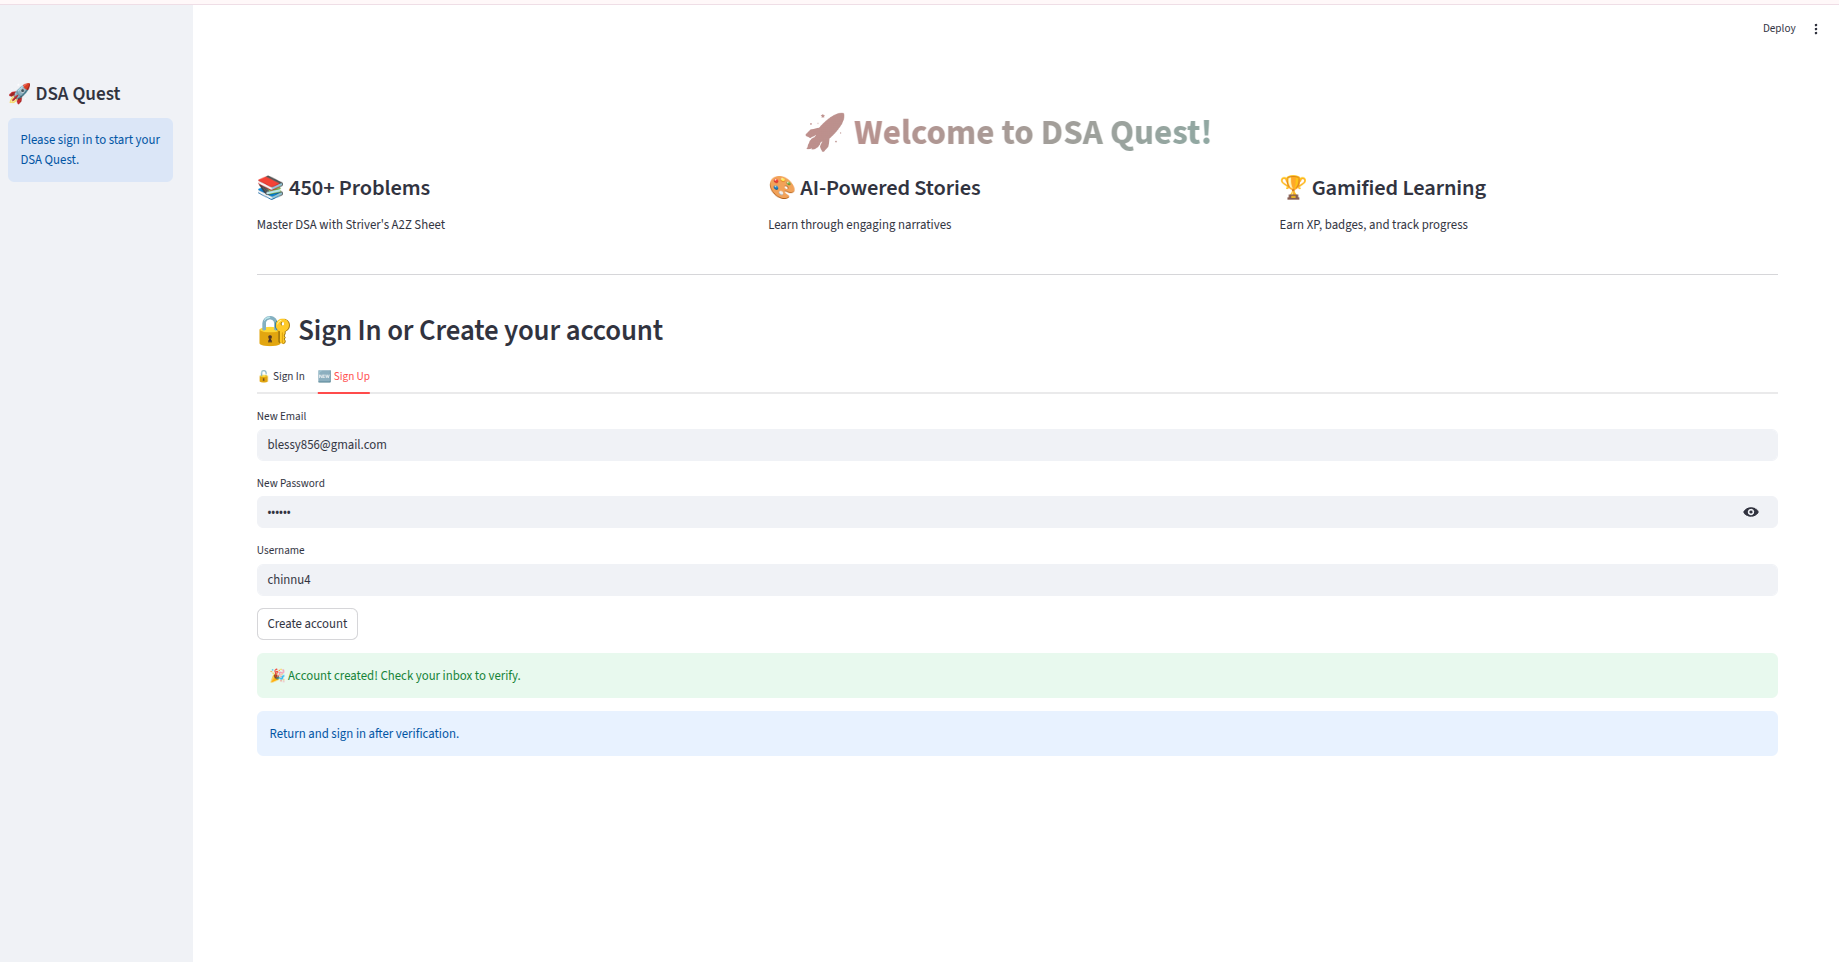The image size is (1839, 962).
Task: Click the rocket icon beside the welcome heading
Action: 823,131
